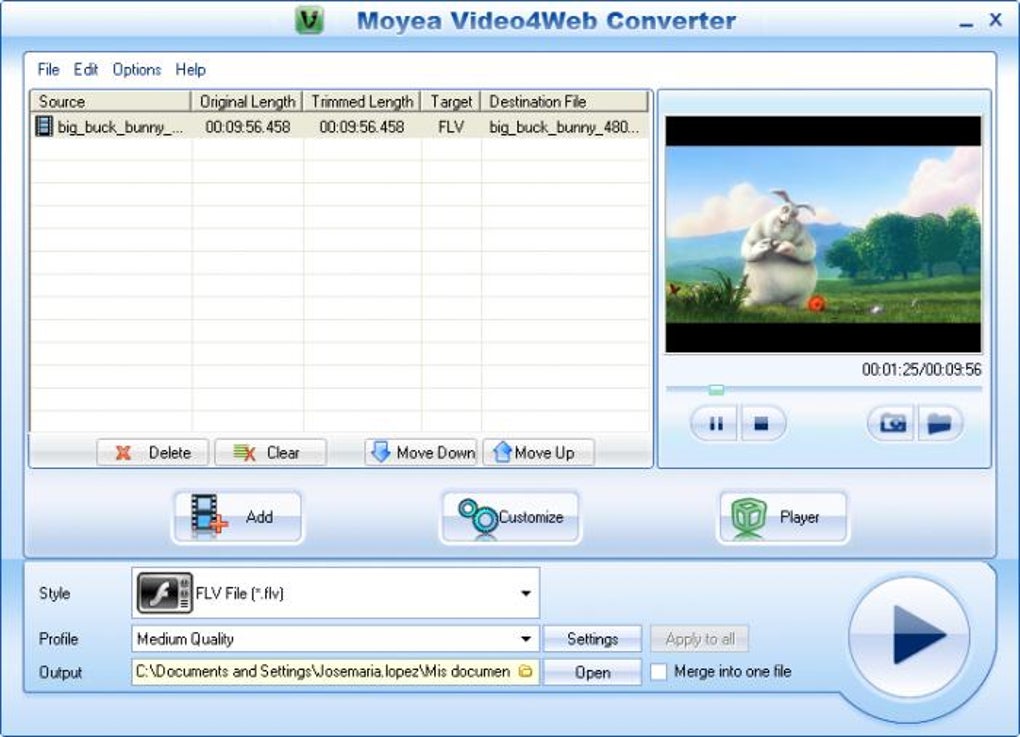Enable Merge into one file
Viewport: 1020px width, 737px height.
point(661,672)
